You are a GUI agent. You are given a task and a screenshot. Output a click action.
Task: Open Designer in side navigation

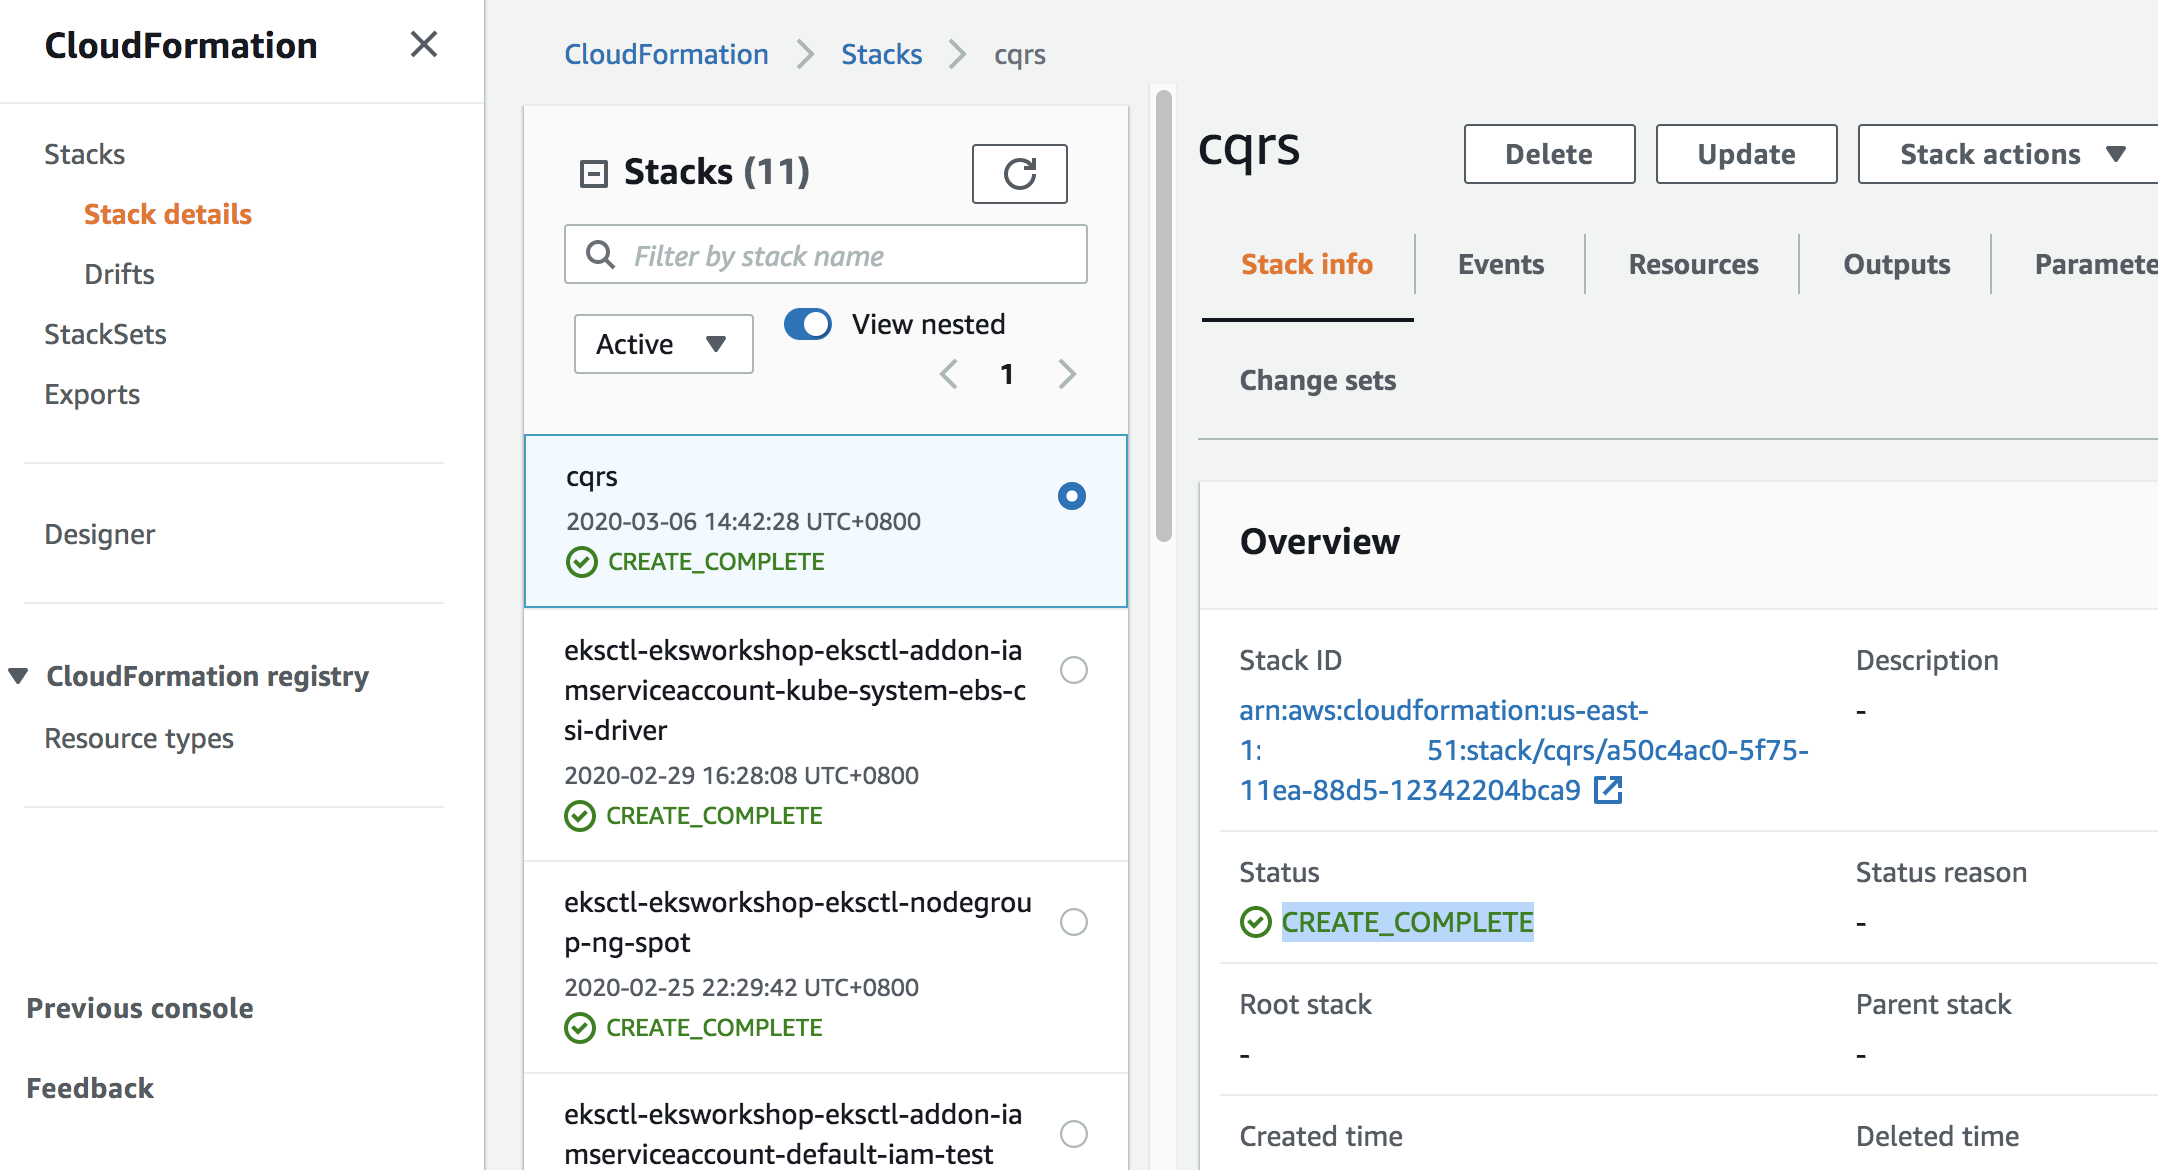[99, 534]
